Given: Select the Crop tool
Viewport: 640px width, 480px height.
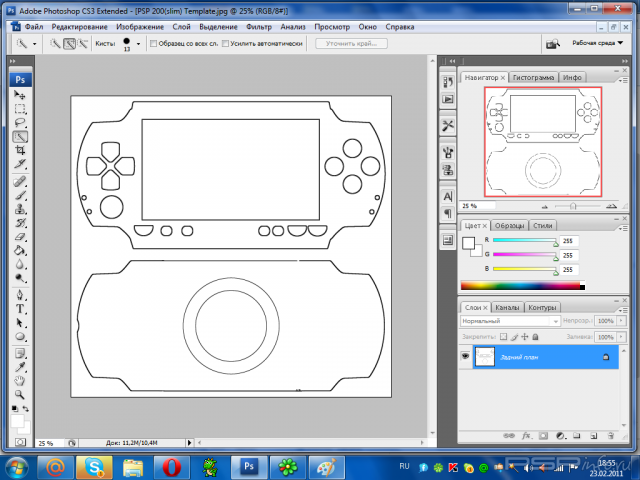Looking at the screenshot, I should (x=20, y=150).
